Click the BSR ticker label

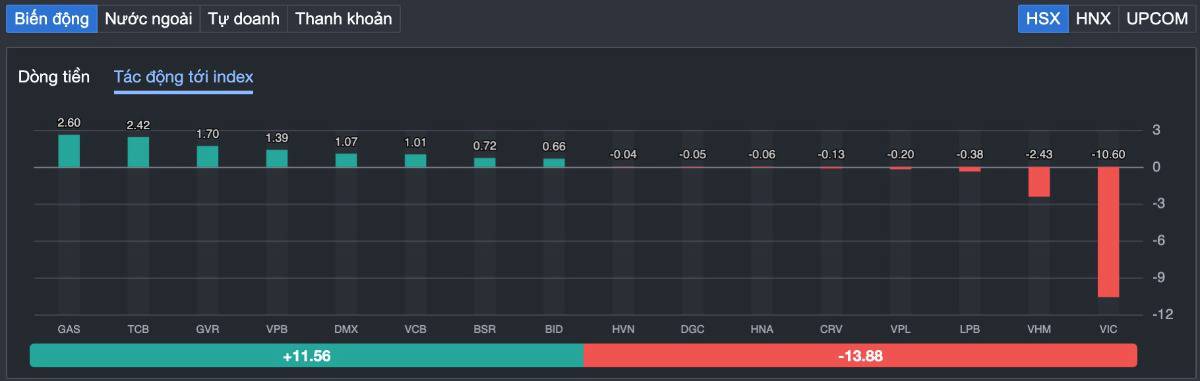coord(485,329)
